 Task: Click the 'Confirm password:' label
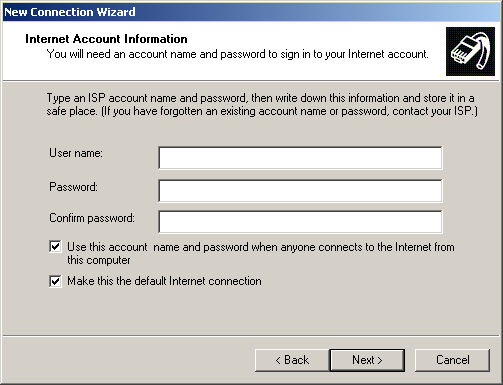pos(92,218)
